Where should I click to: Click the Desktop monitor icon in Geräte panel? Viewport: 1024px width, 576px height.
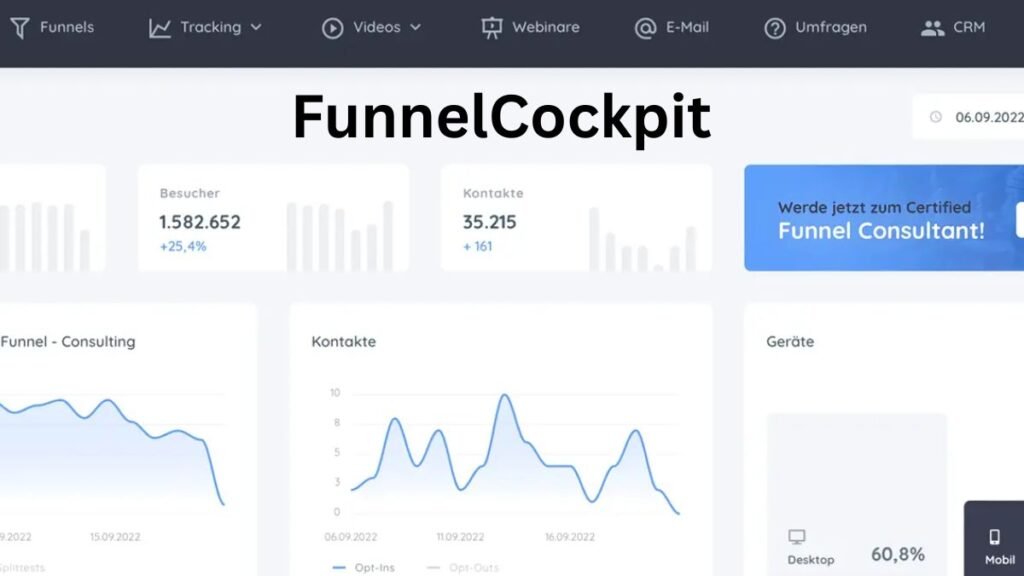click(x=797, y=536)
